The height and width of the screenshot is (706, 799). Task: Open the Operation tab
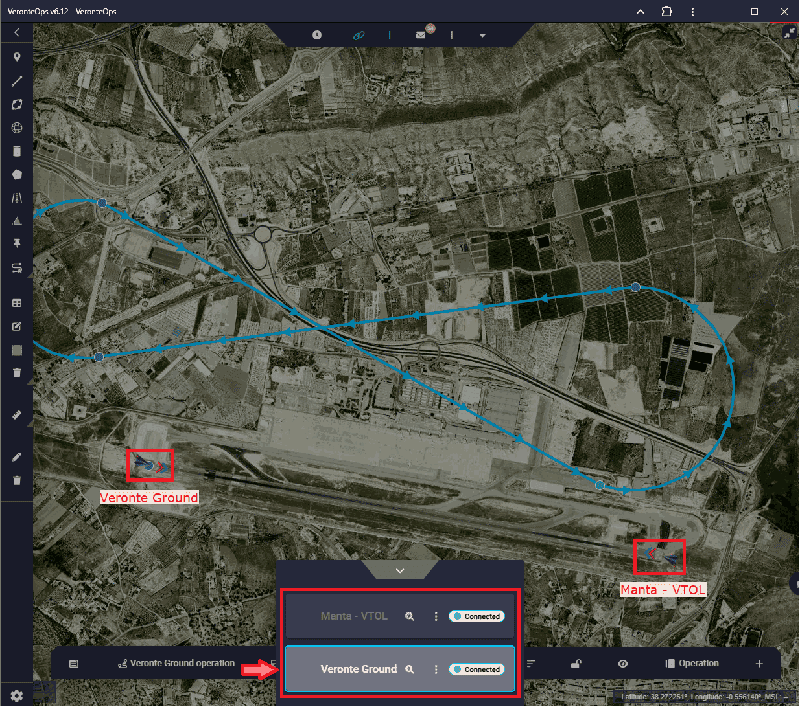[x=692, y=663]
